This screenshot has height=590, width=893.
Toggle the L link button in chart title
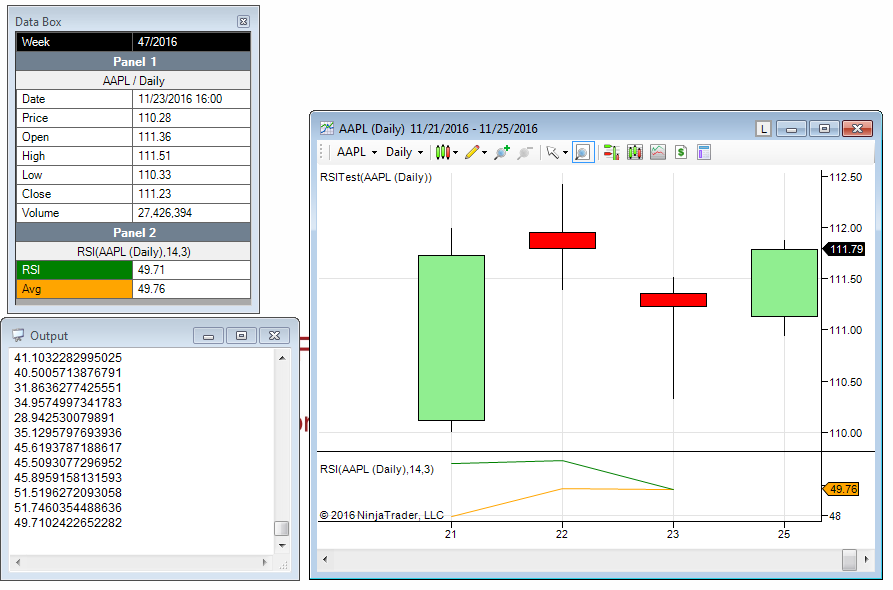763,129
